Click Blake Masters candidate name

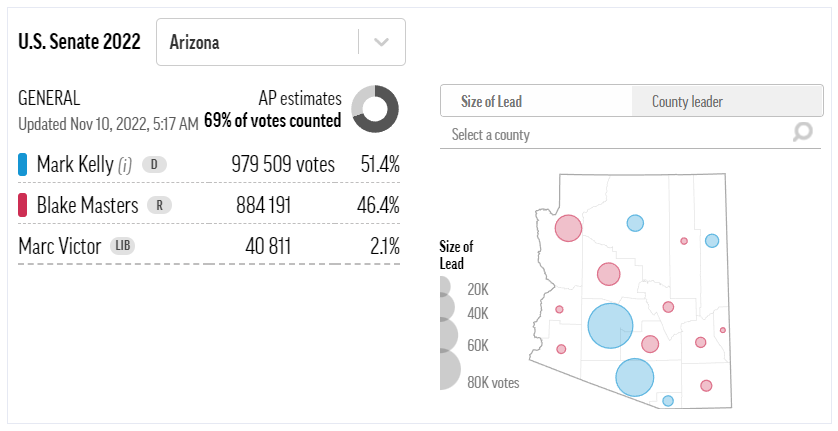(x=87, y=205)
